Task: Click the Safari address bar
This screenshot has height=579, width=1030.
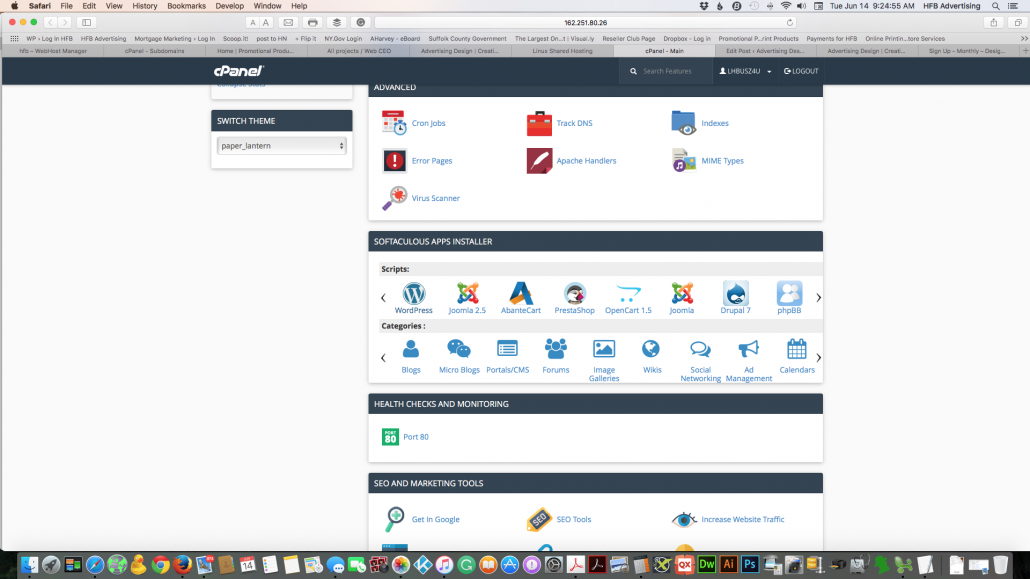Action: tap(585, 22)
